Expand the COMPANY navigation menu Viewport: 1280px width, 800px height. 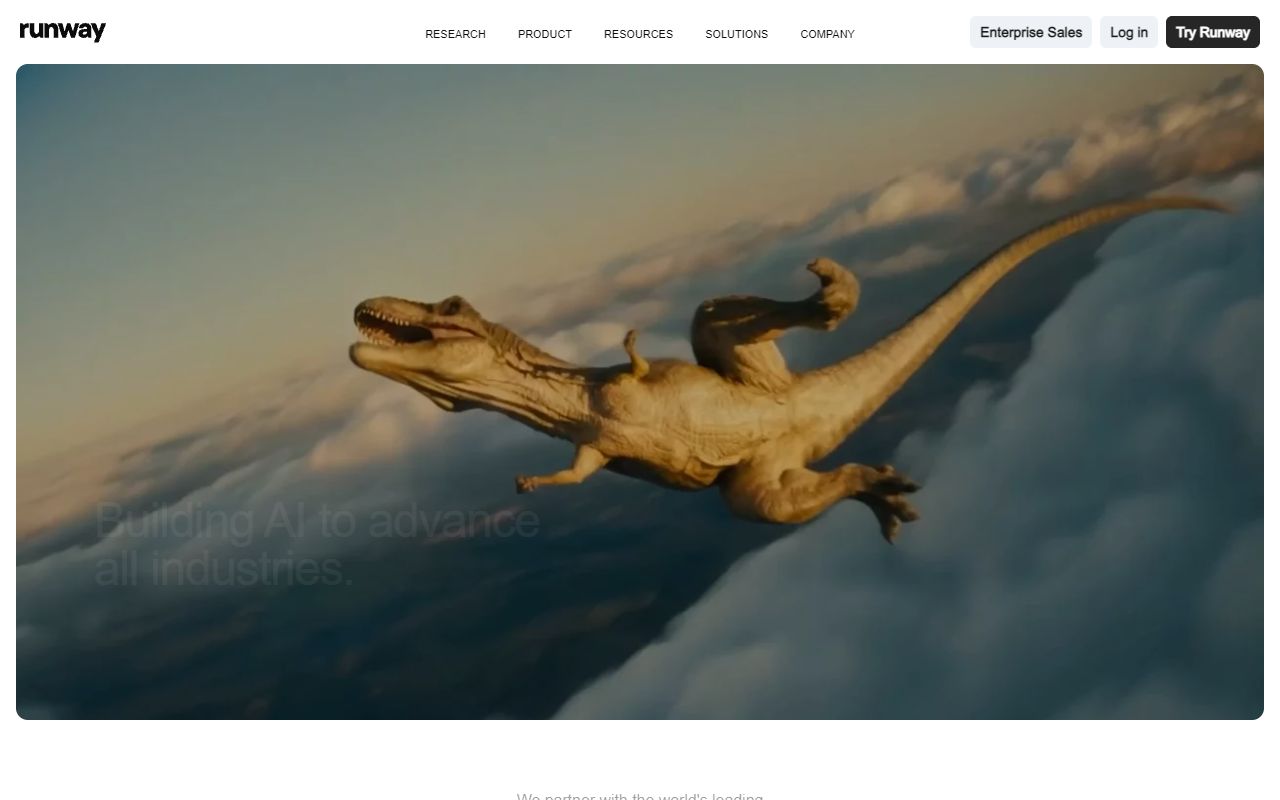(x=827, y=33)
